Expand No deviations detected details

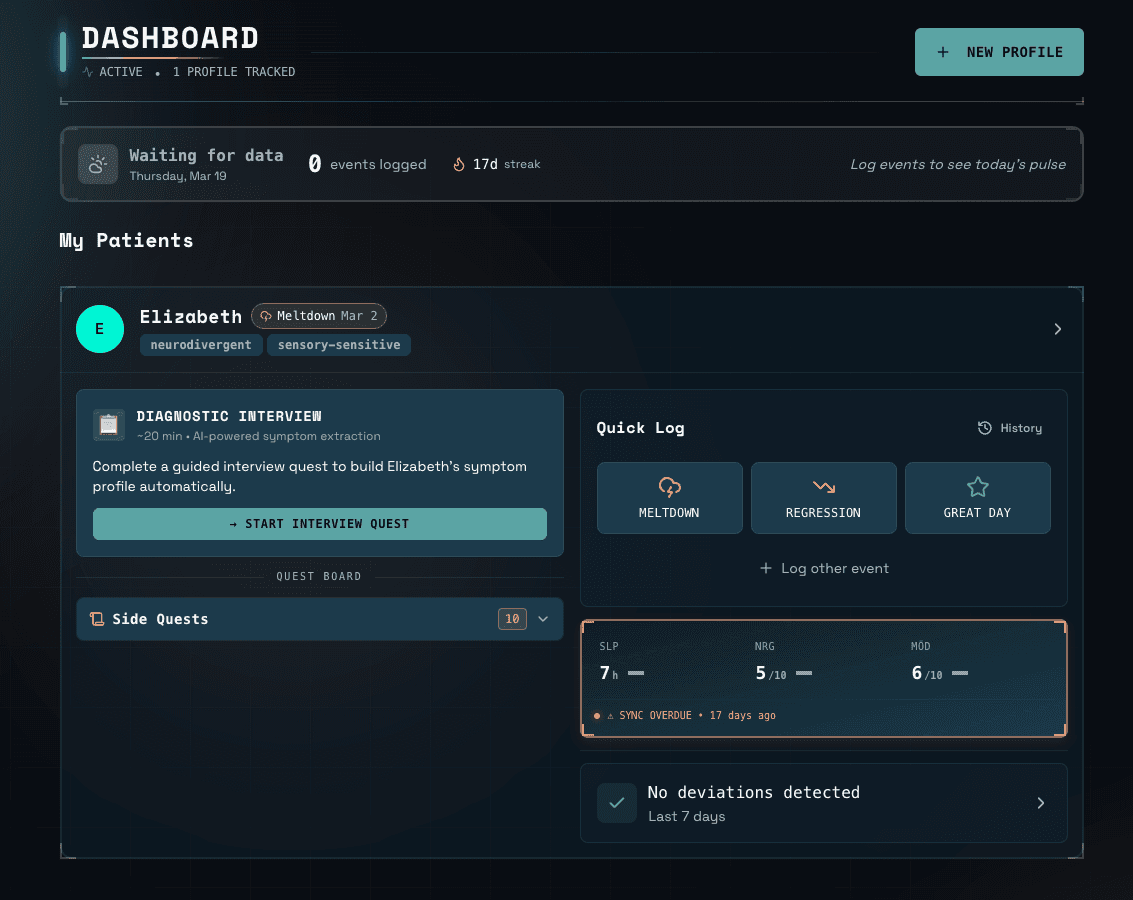point(1041,802)
